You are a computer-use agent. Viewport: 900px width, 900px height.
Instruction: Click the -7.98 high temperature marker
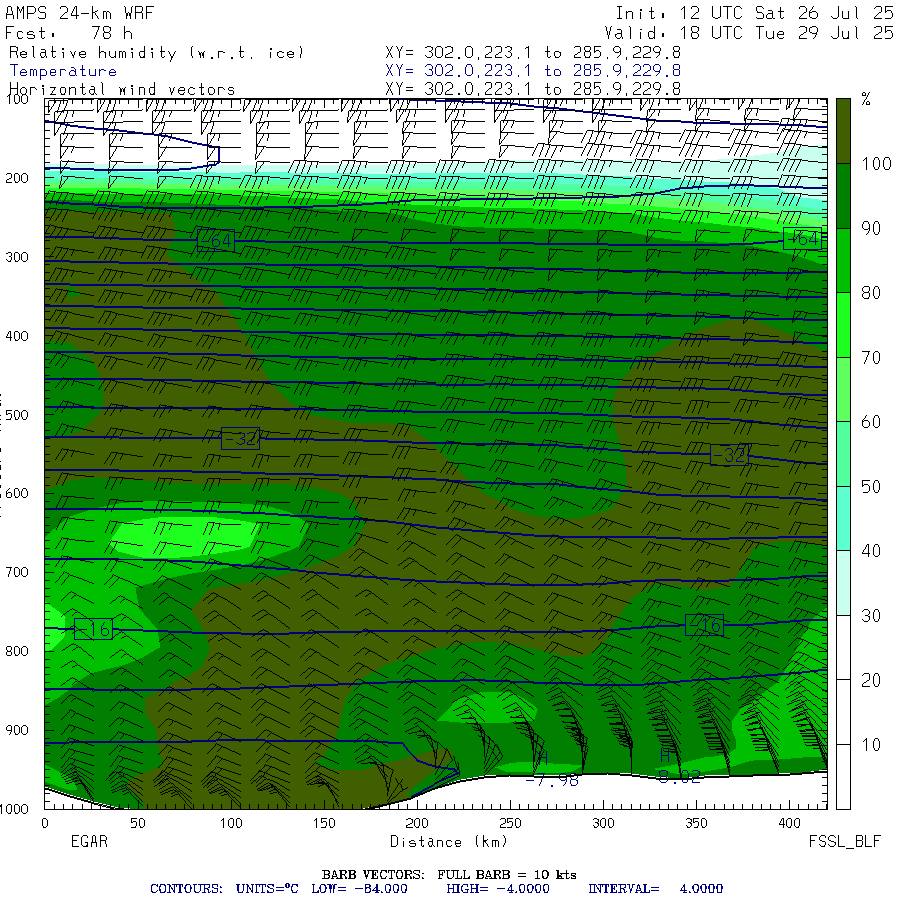(x=552, y=780)
